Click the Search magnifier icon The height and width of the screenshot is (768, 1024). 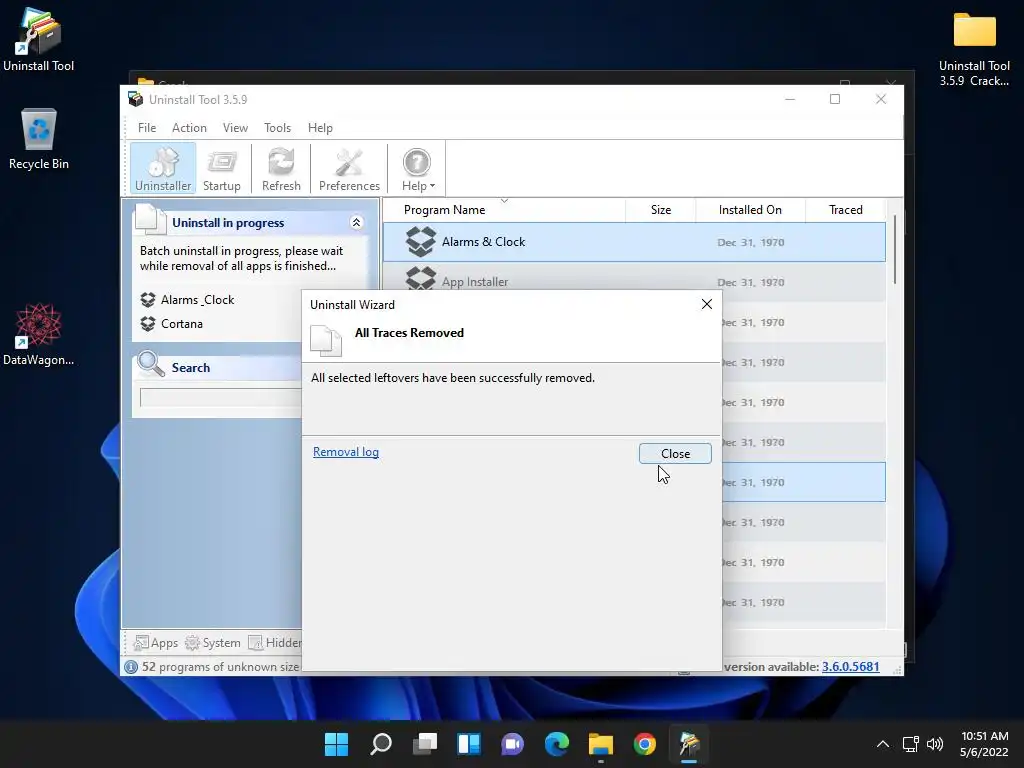coord(151,364)
